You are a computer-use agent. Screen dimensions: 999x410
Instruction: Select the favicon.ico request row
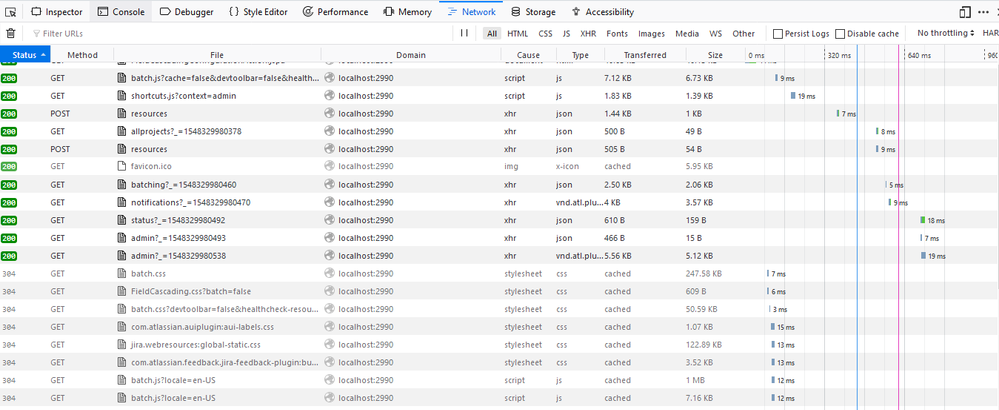pyautogui.click(x=500, y=166)
